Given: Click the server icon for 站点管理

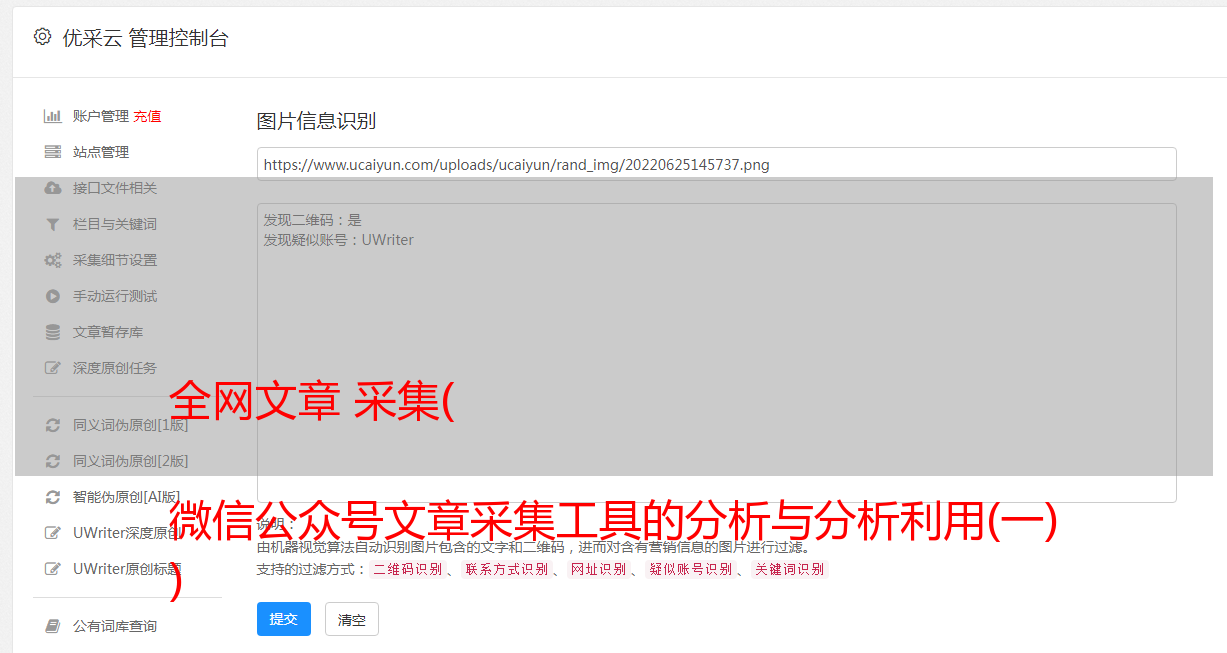Looking at the screenshot, I should [x=53, y=152].
